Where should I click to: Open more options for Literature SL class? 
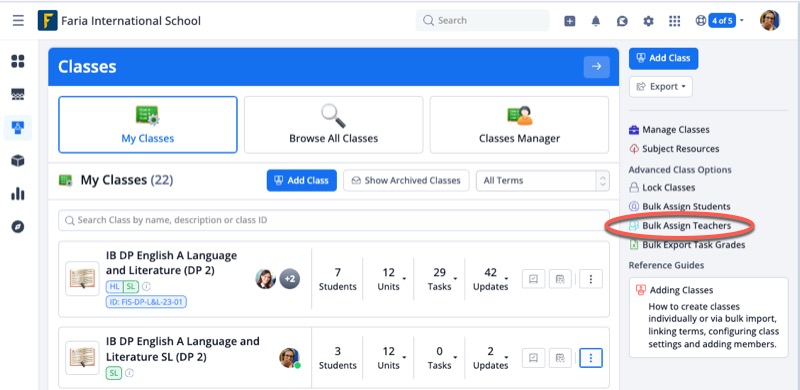pyautogui.click(x=591, y=358)
